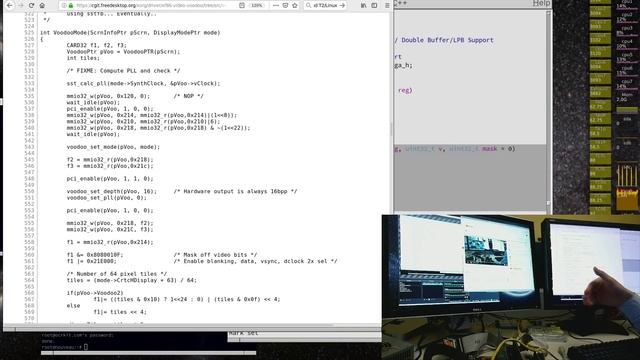Reset the 120% zoom level indicator
Screen dimensions: 640x360
257,5
